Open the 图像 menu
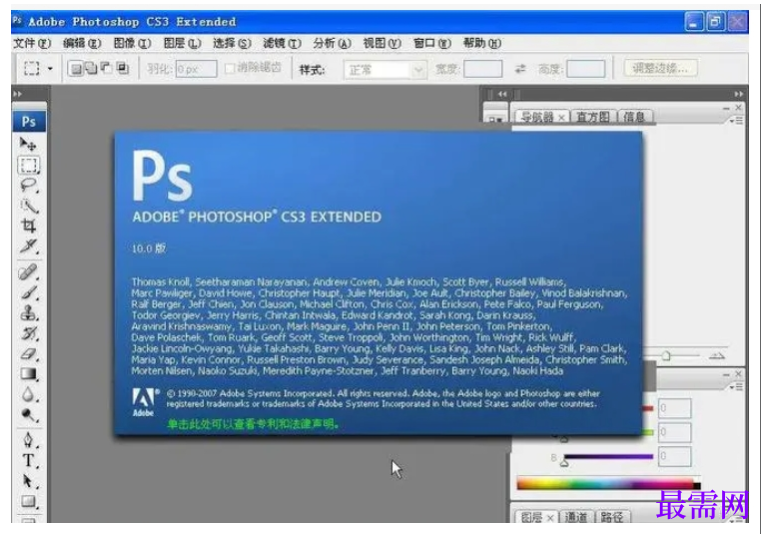This screenshot has height=536, width=768. (x=132, y=43)
